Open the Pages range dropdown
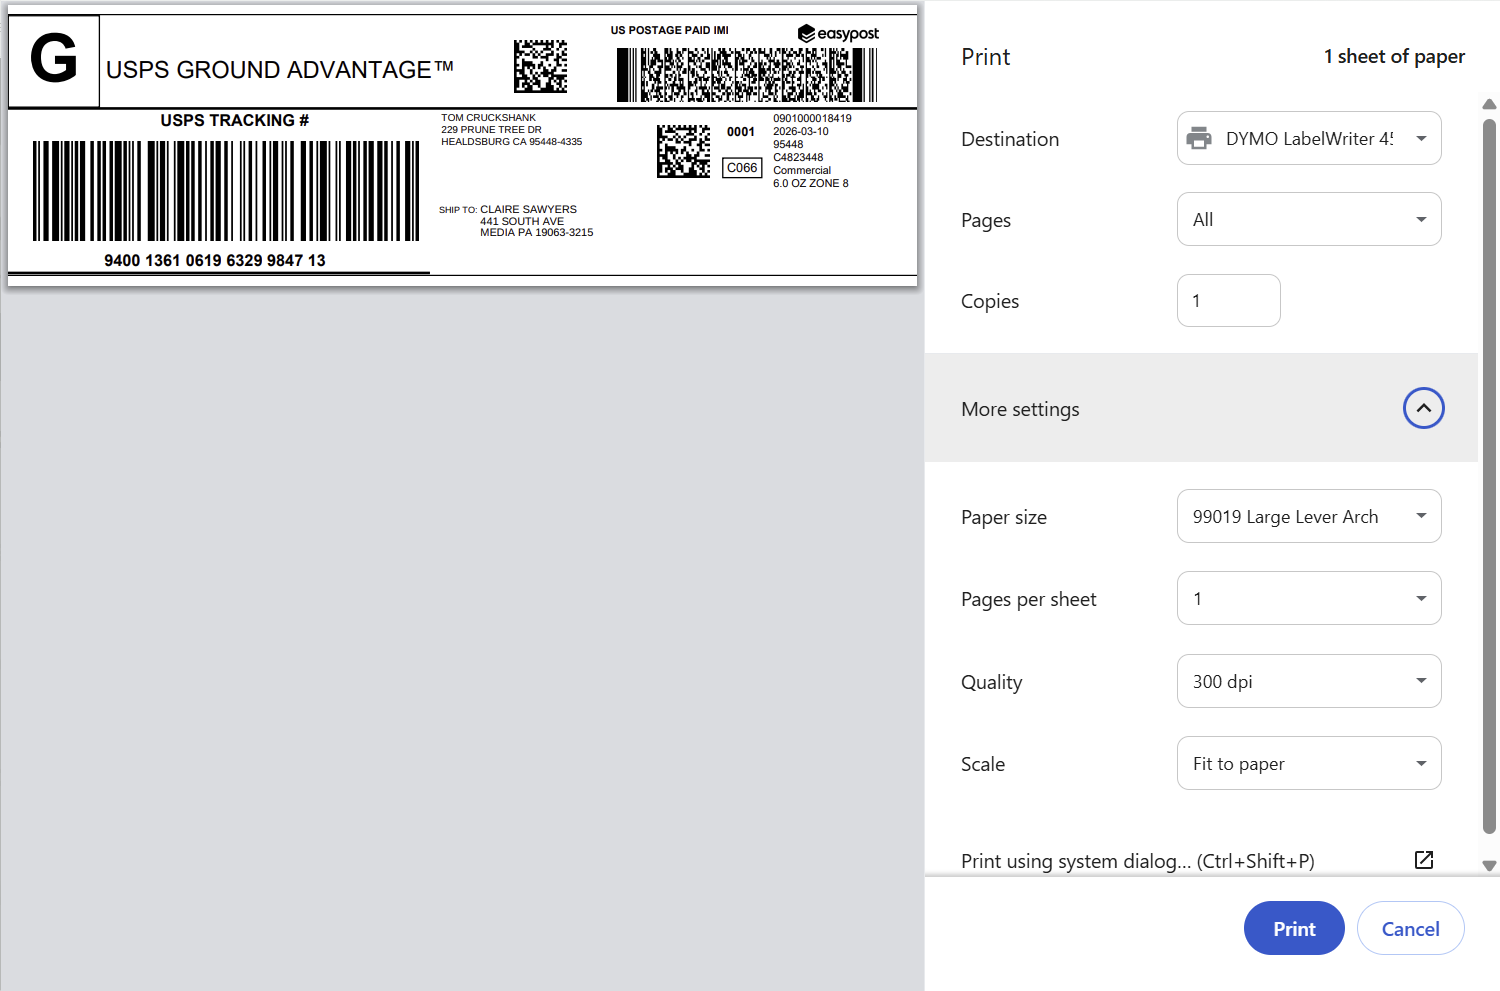Viewport: 1500px width, 991px height. coord(1309,219)
